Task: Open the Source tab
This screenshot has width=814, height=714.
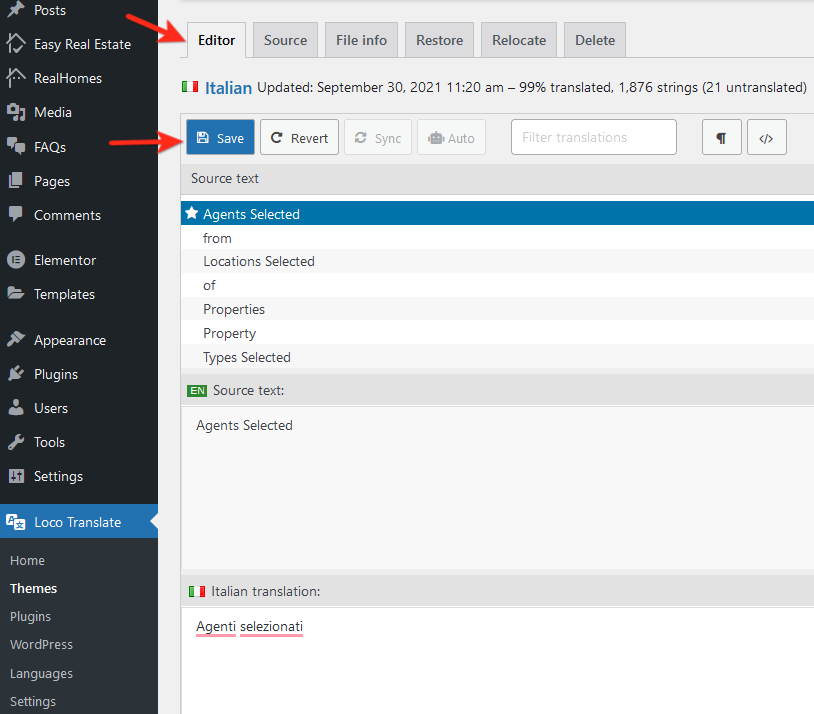Action: 285,40
